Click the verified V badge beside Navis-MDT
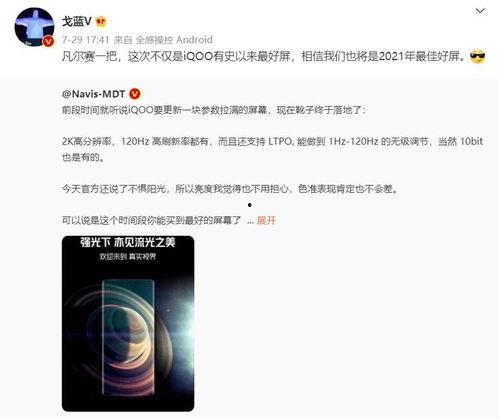 (x=135, y=94)
